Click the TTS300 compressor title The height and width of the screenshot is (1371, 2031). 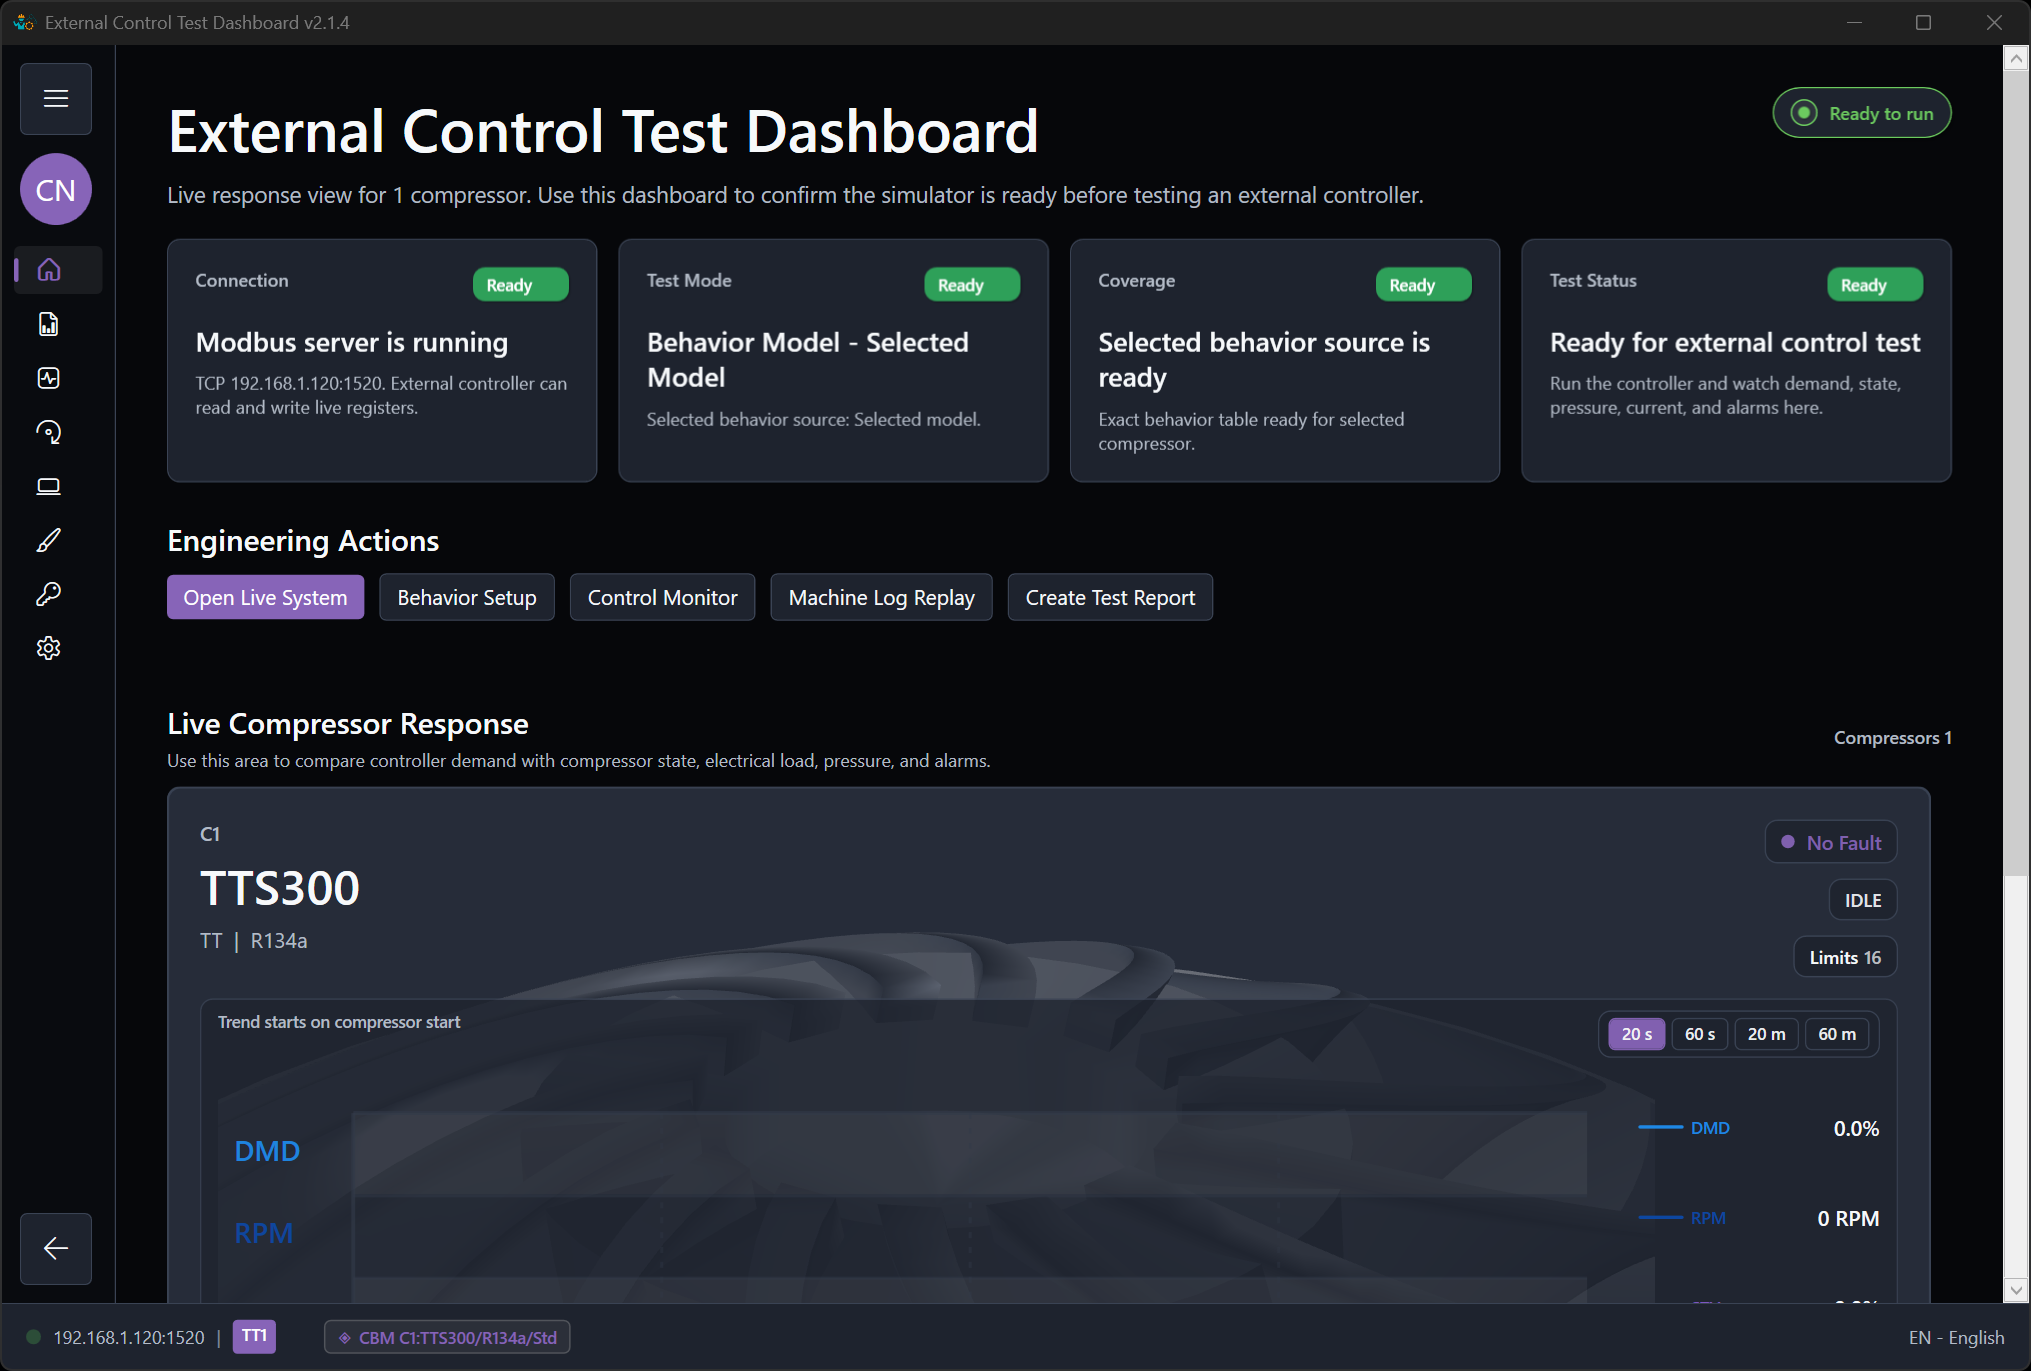click(x=280, y=888)
